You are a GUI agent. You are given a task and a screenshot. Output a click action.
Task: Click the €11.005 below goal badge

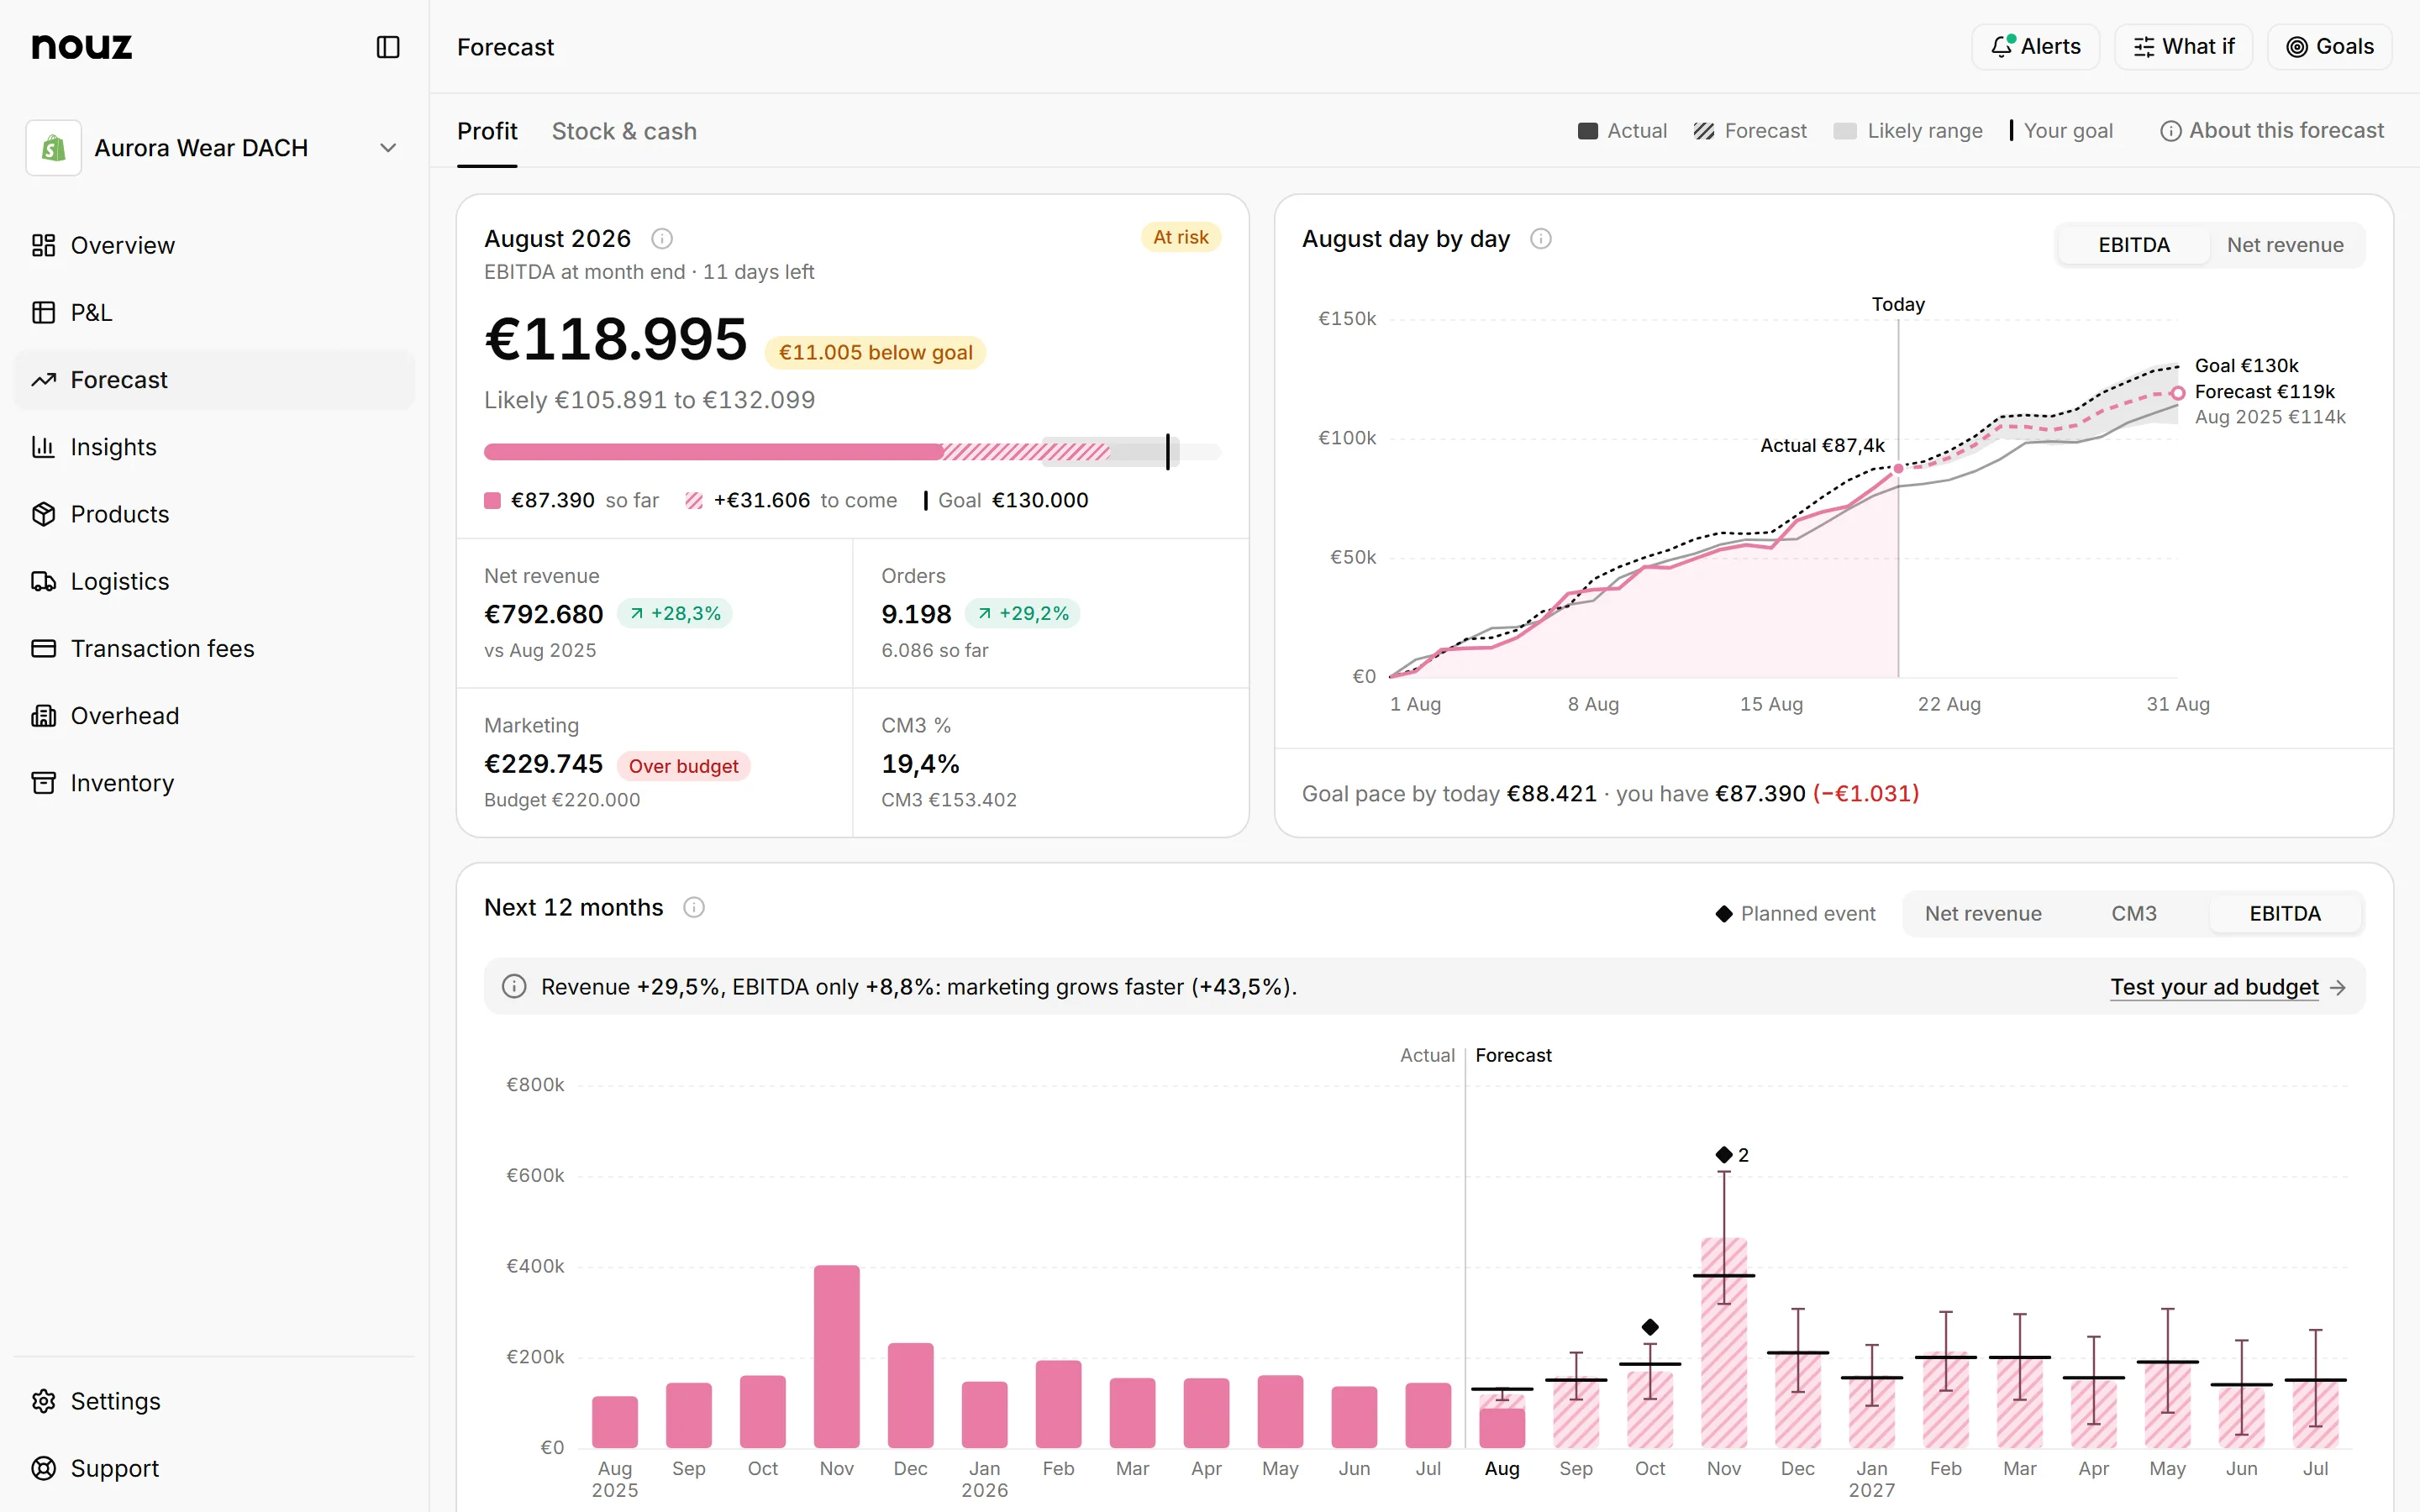875,352
